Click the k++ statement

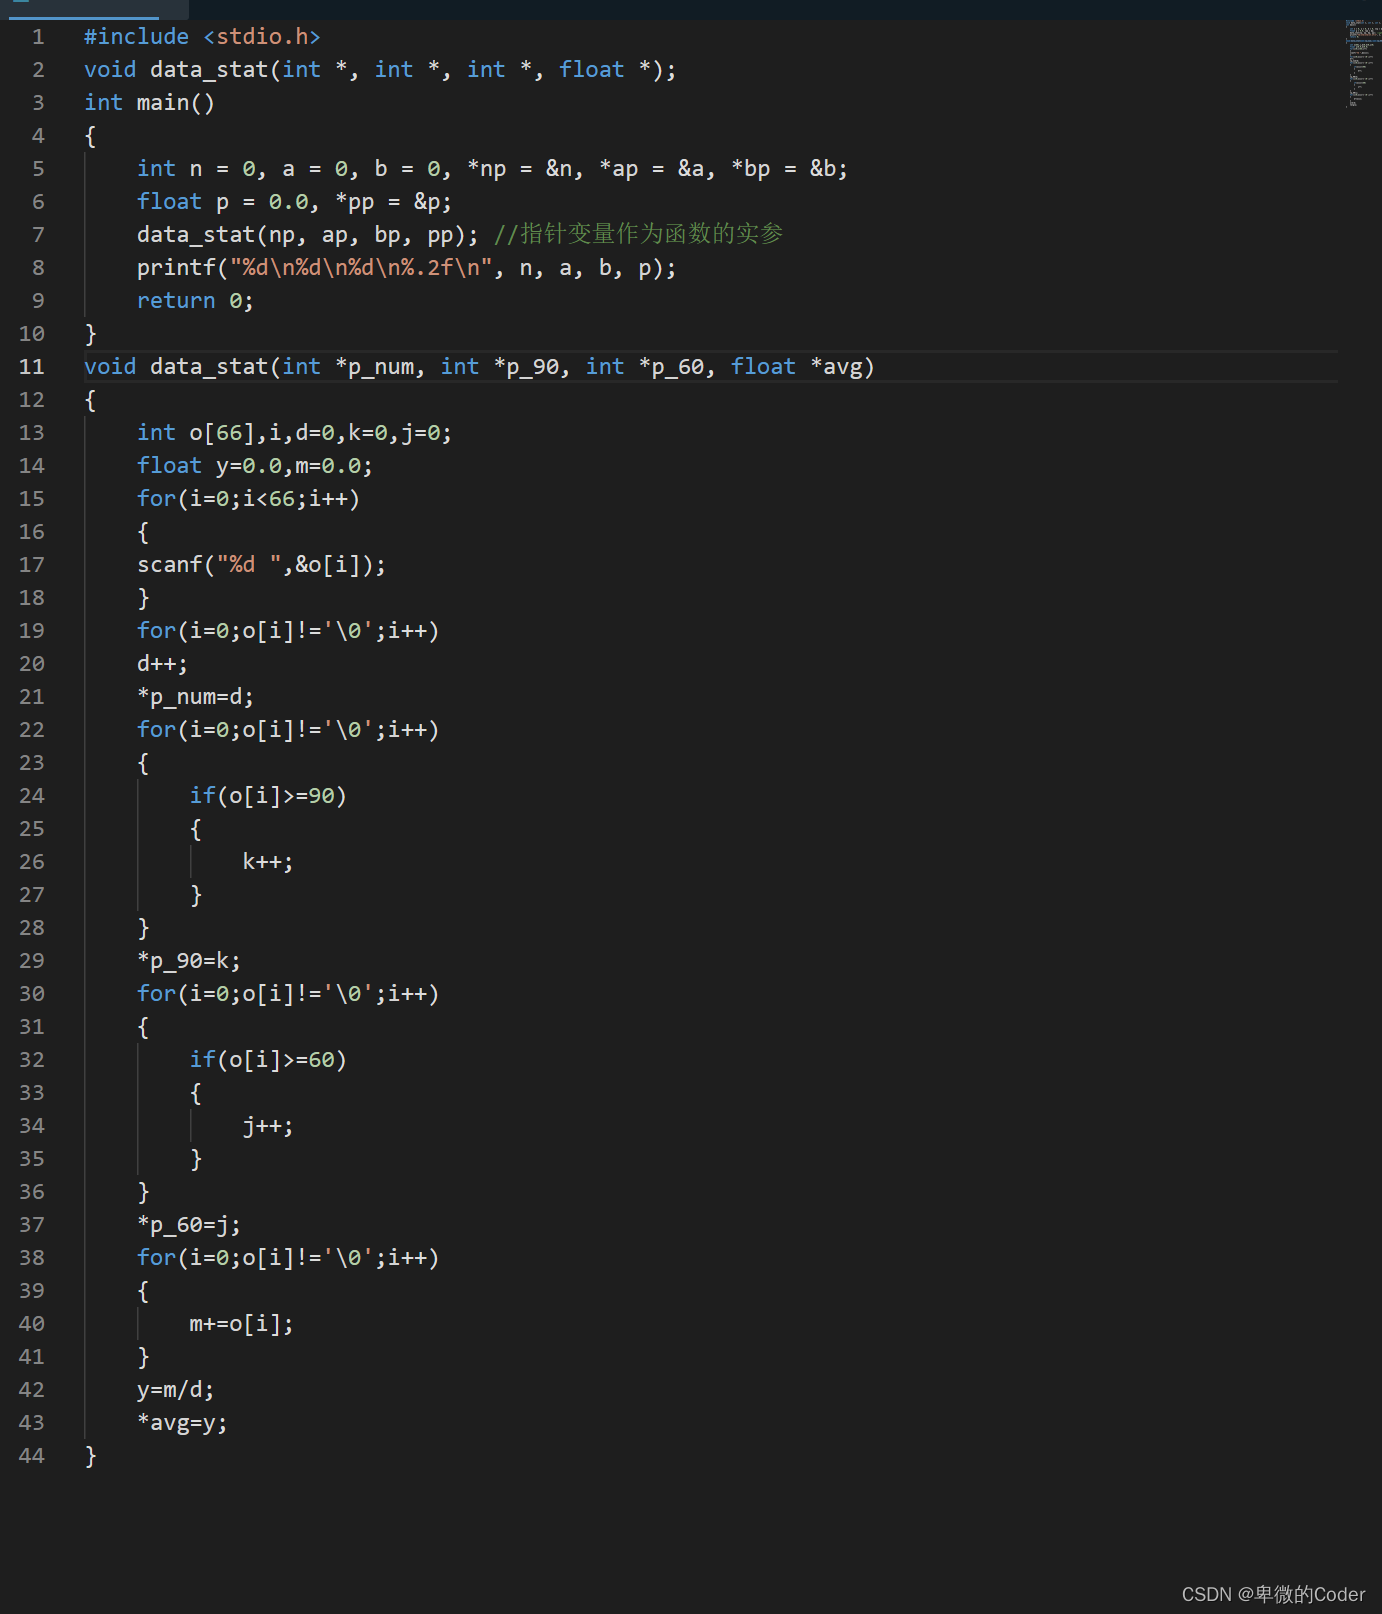[267, 862]
